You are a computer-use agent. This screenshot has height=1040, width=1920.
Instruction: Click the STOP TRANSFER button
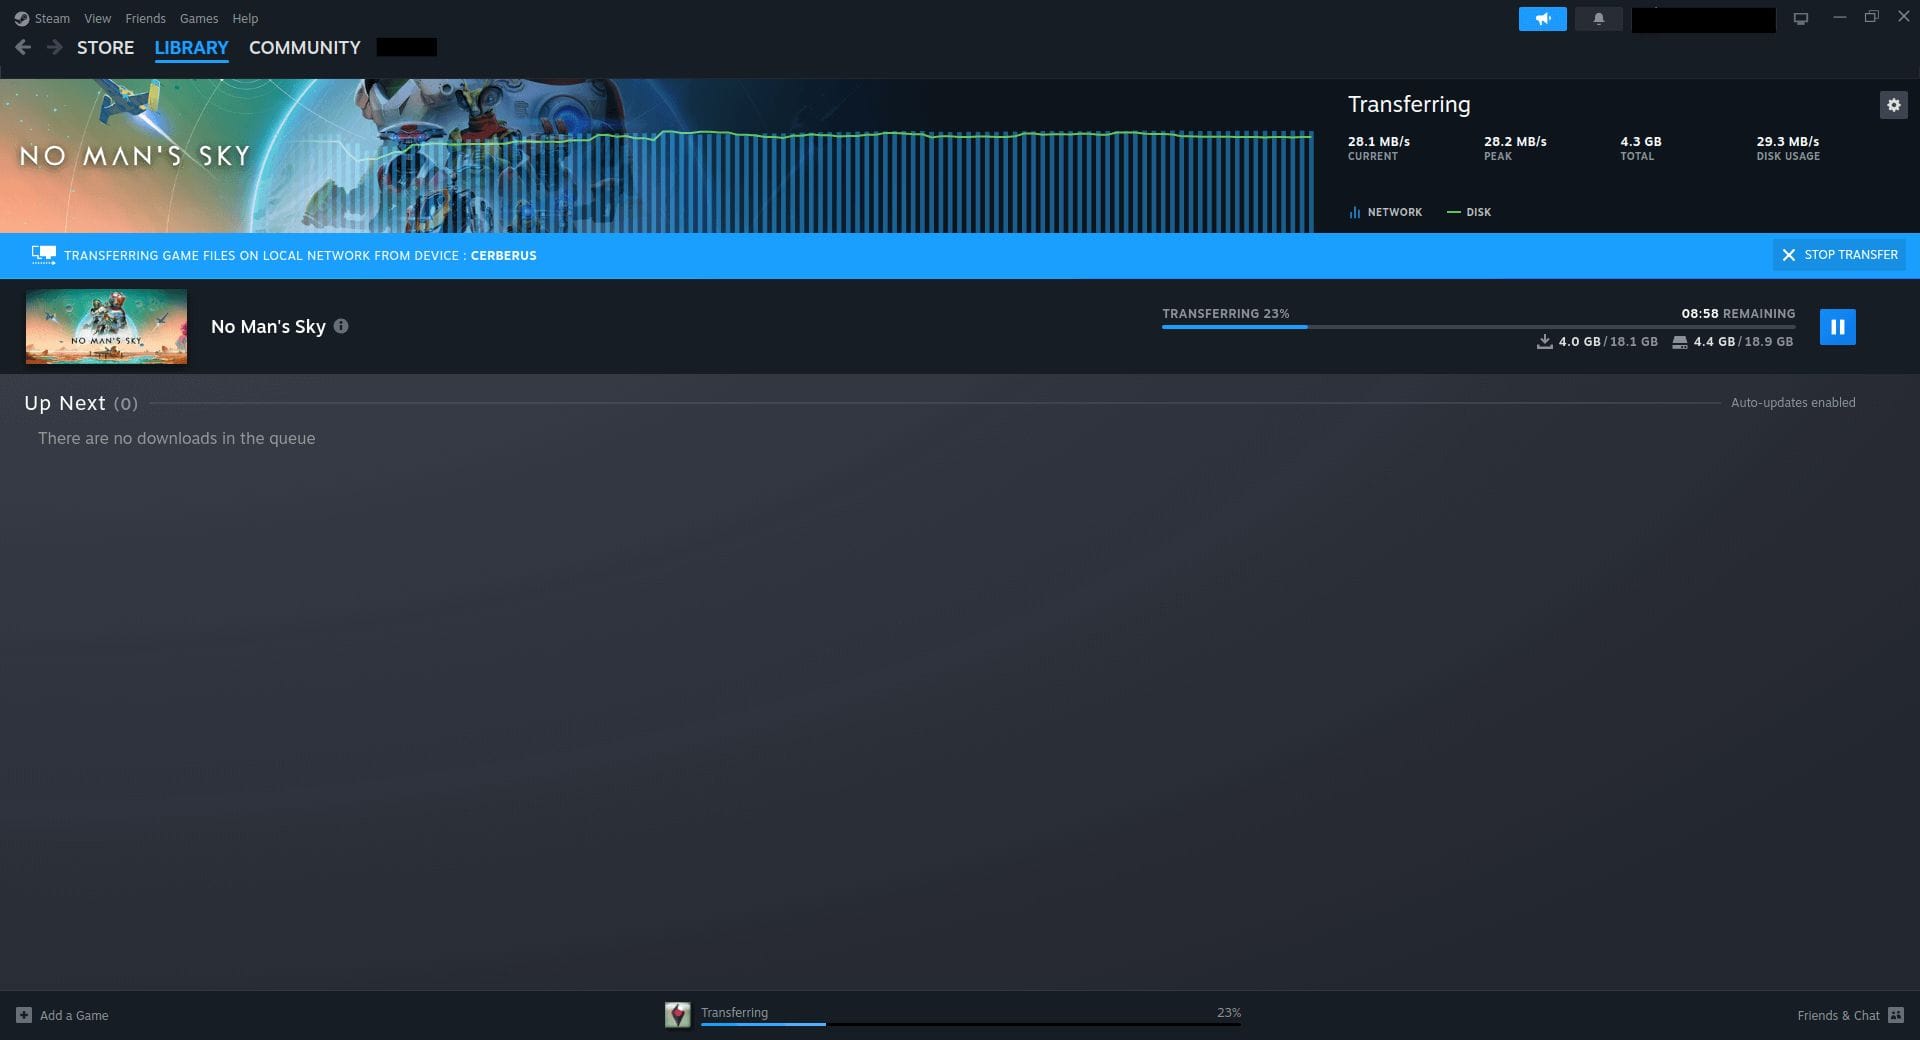(x=1838, y=255)
